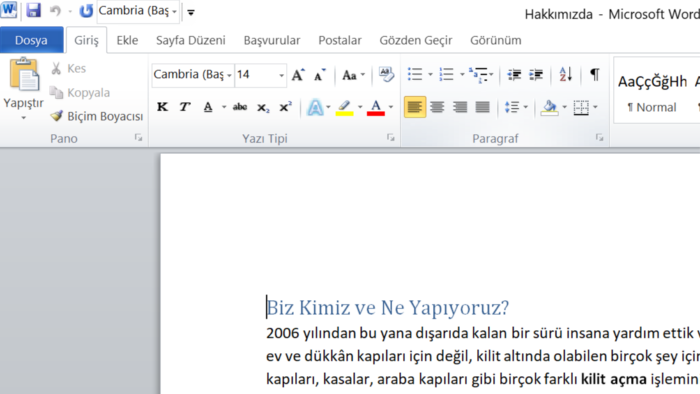Viewport: 700px width, 394px height.
Task: Click Decrease Indent icon
Action: pyautogui.click(x=514, y=75)
